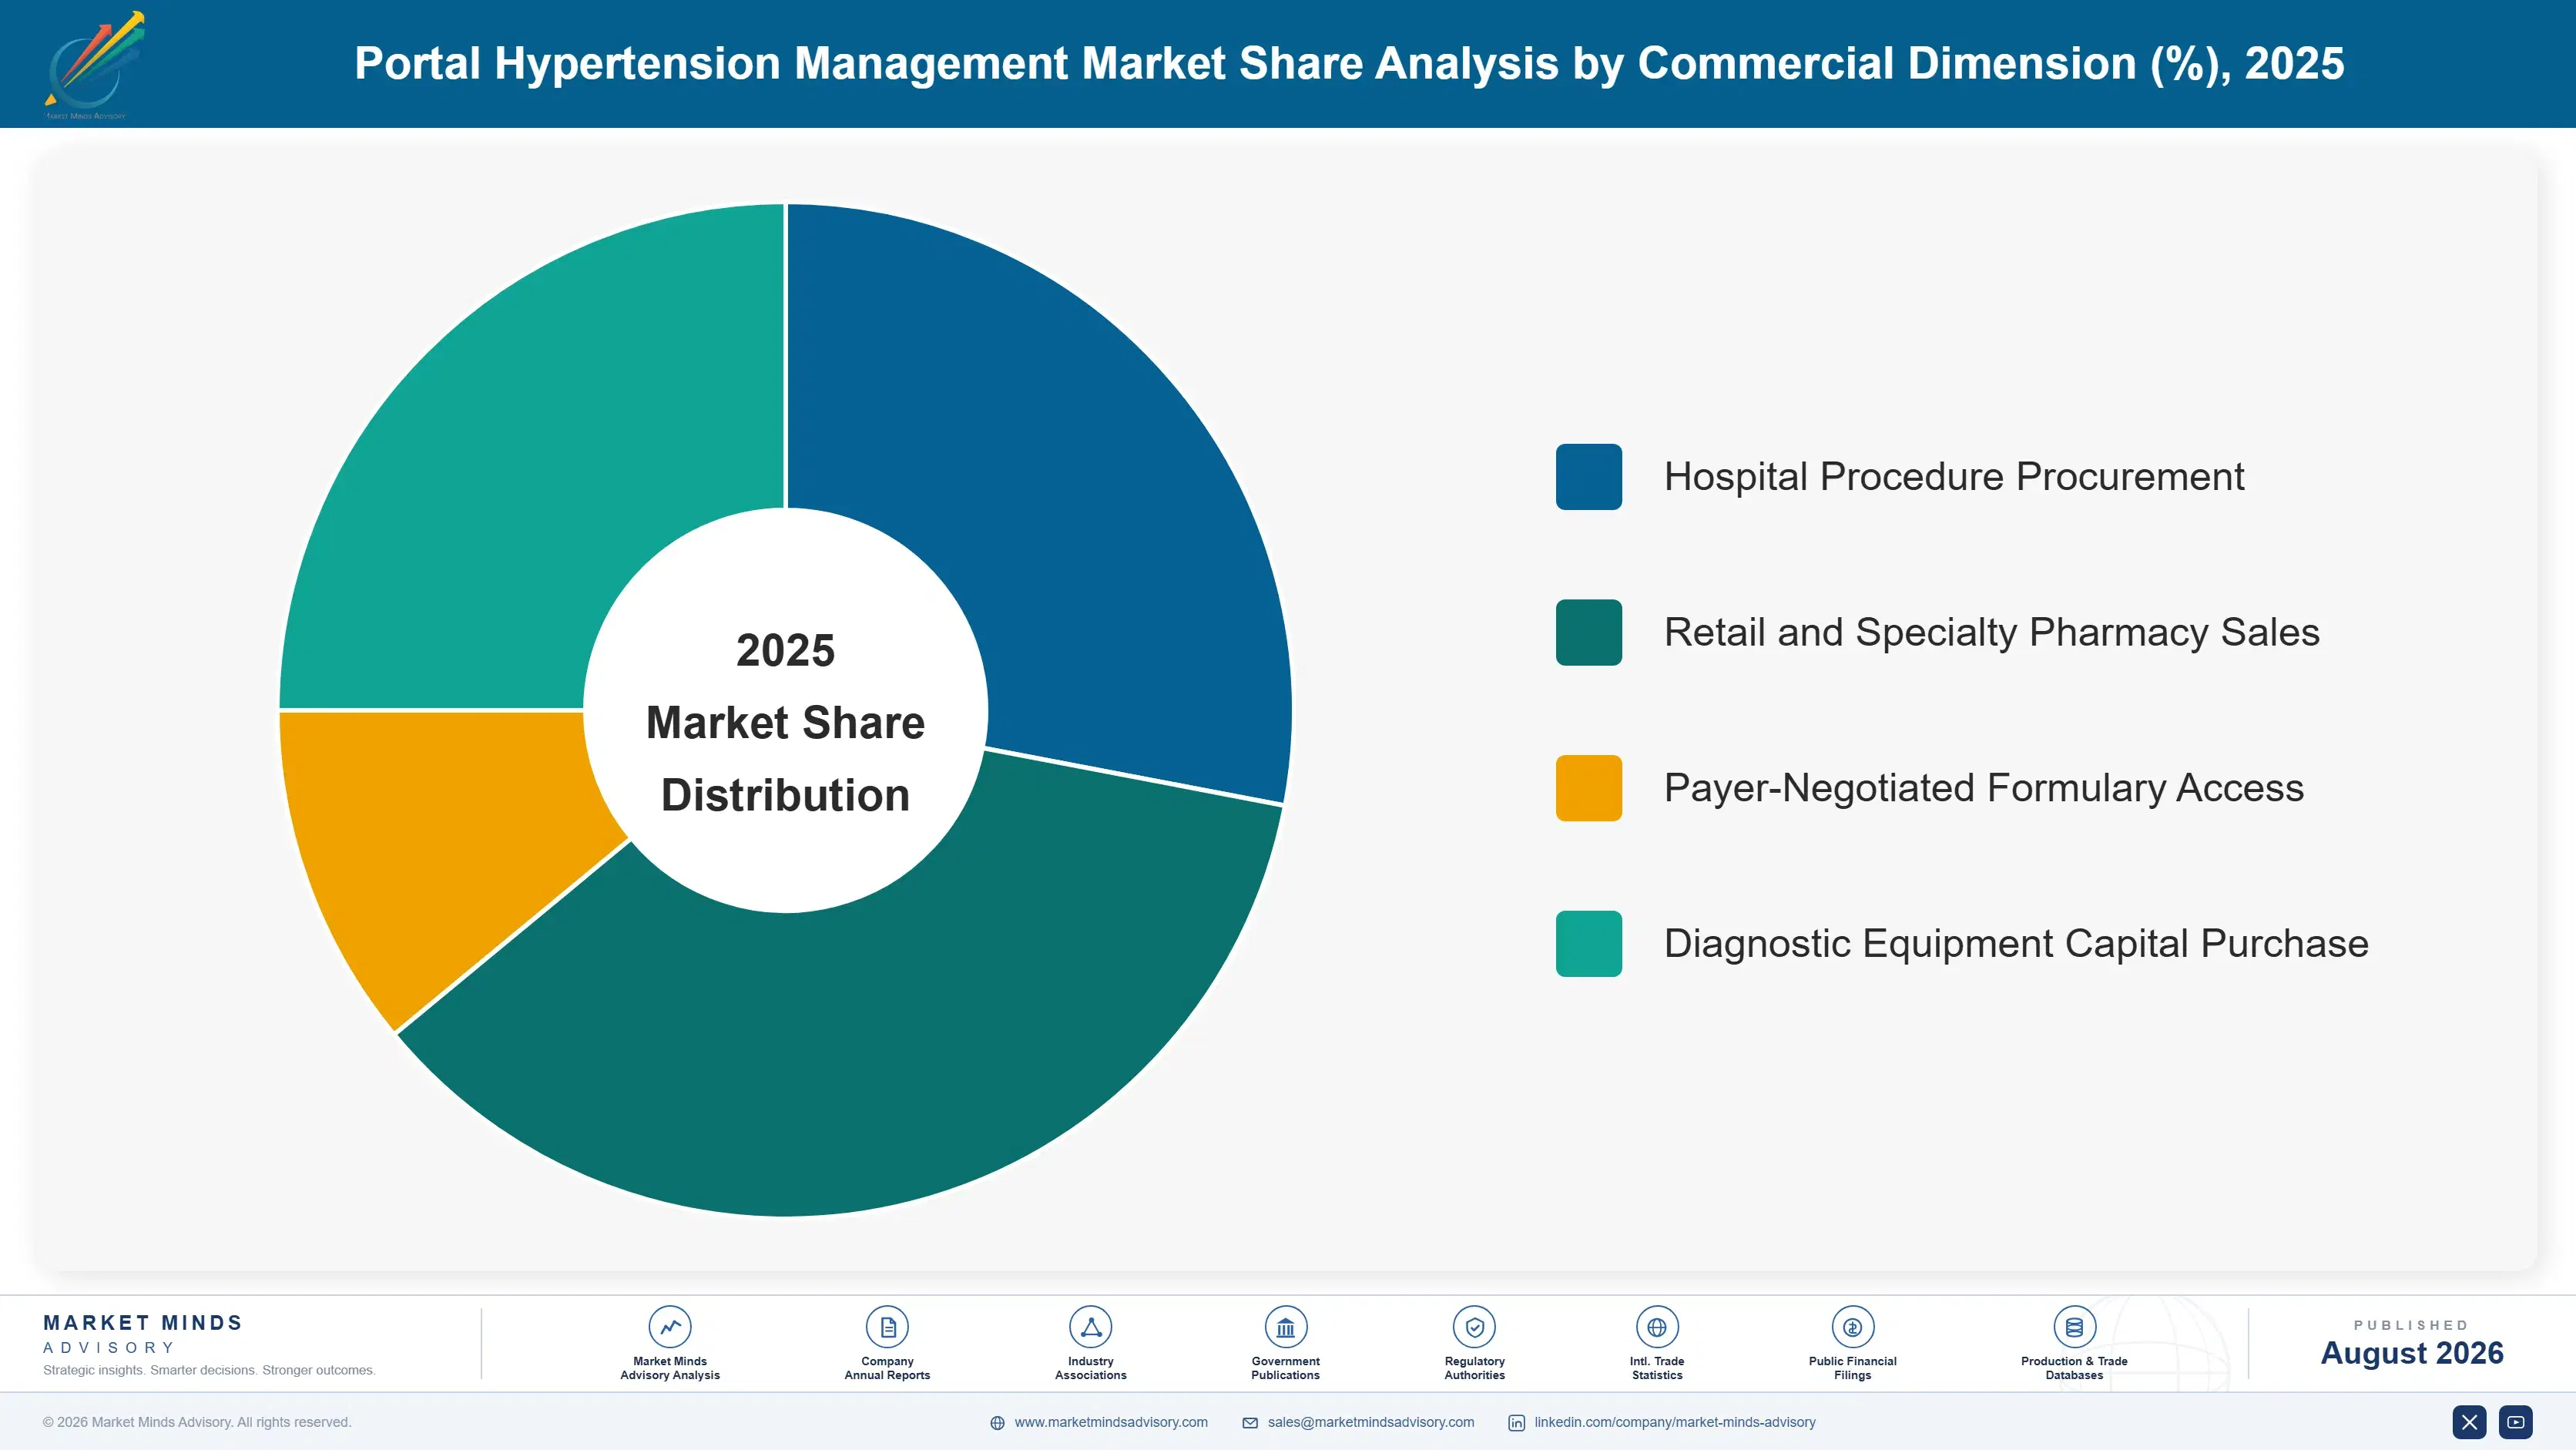Click Payer-Negotiated Formulary Access orange swatch
The image size is (2576, 1450).
1588,788
